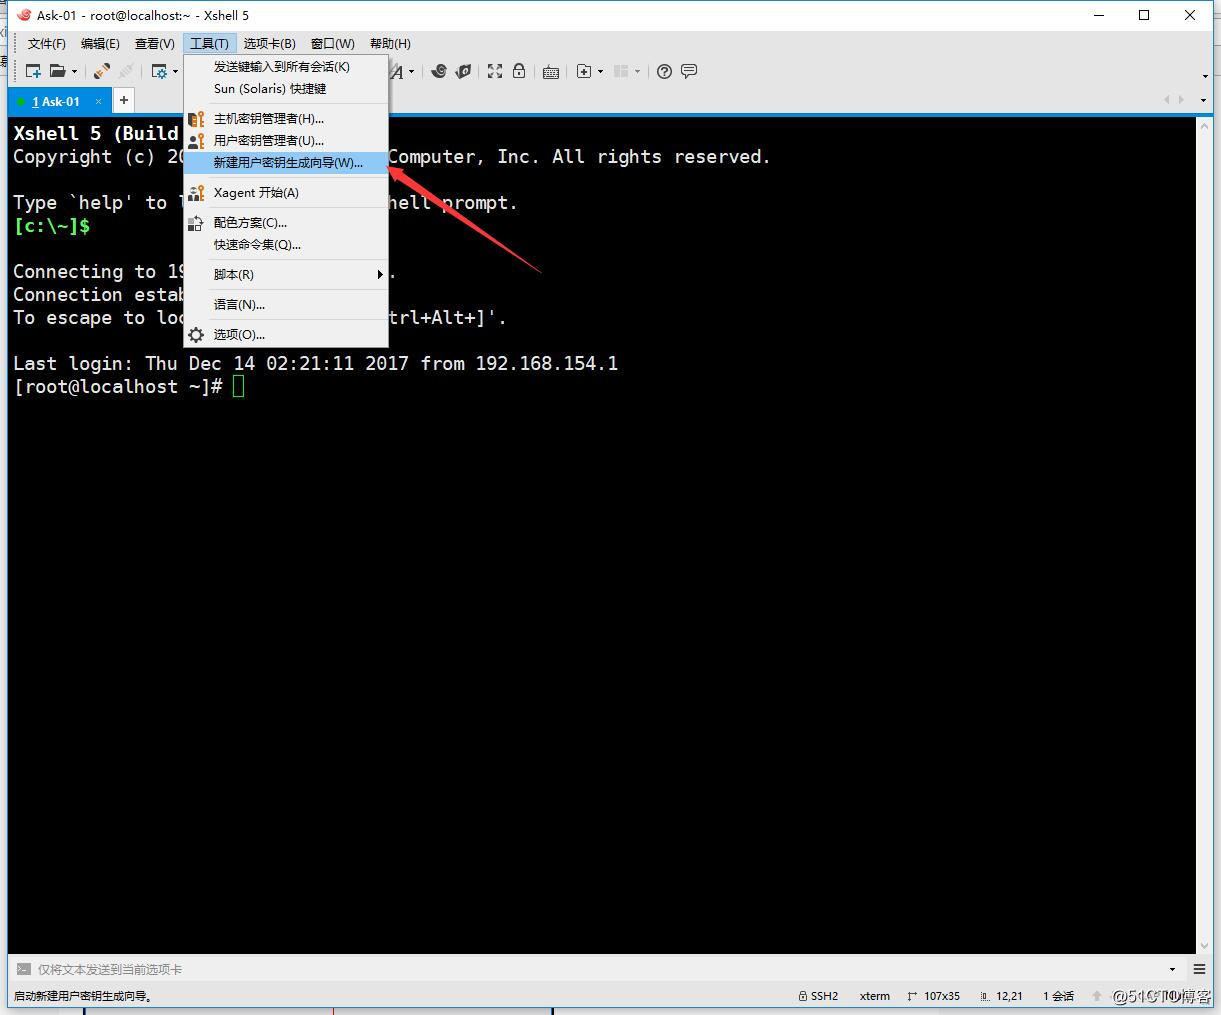This screenshot has width=1221, height=1015.
Task: Click the New Session toolbar icon
Action: click(x=33, y=71)
